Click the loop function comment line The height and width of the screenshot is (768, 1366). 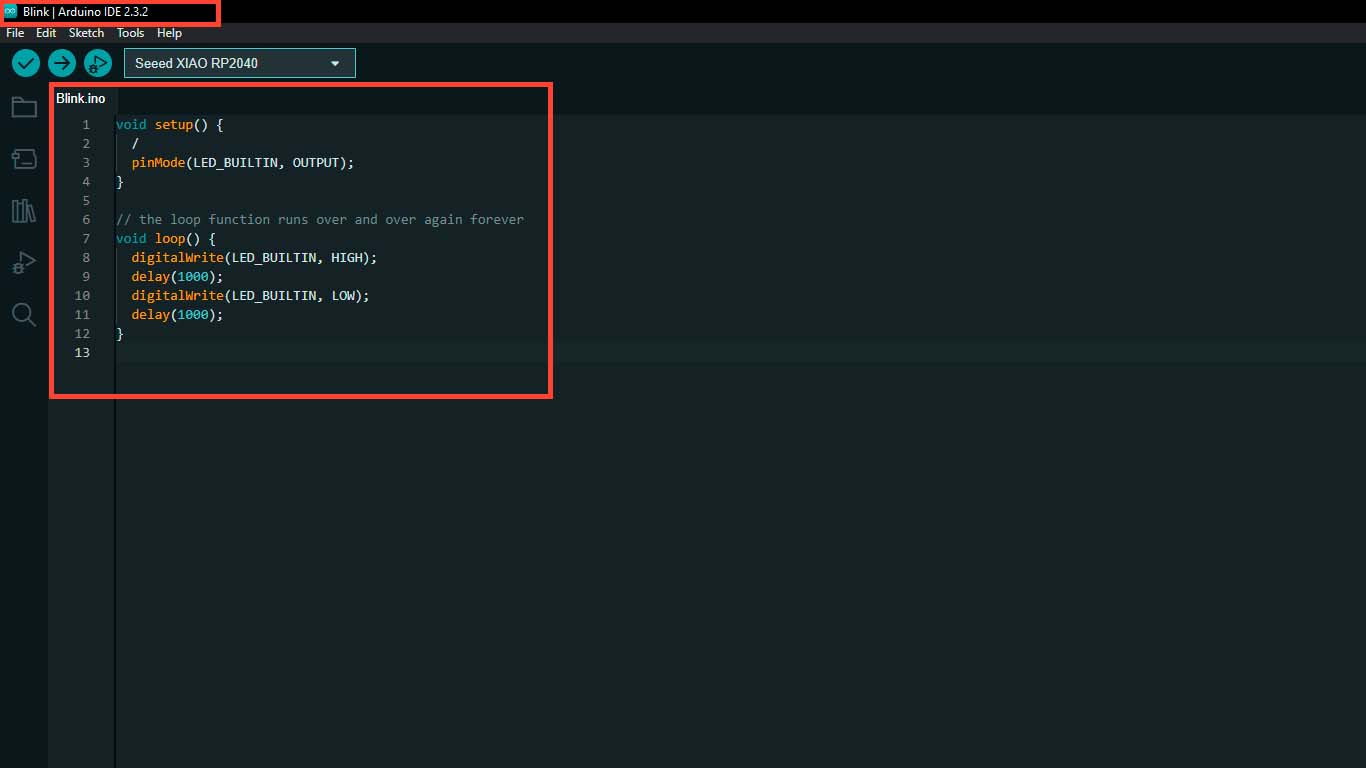320,220
